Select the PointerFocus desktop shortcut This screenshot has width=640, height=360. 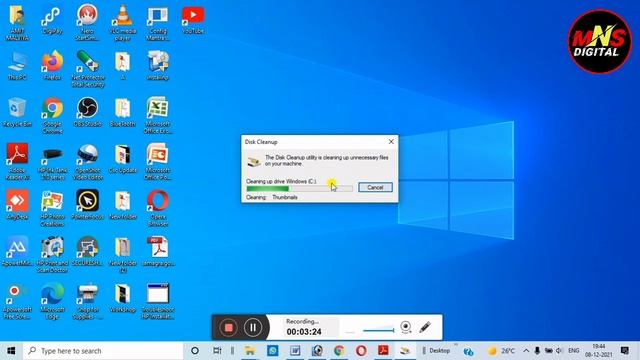click(x=87, y=205)
